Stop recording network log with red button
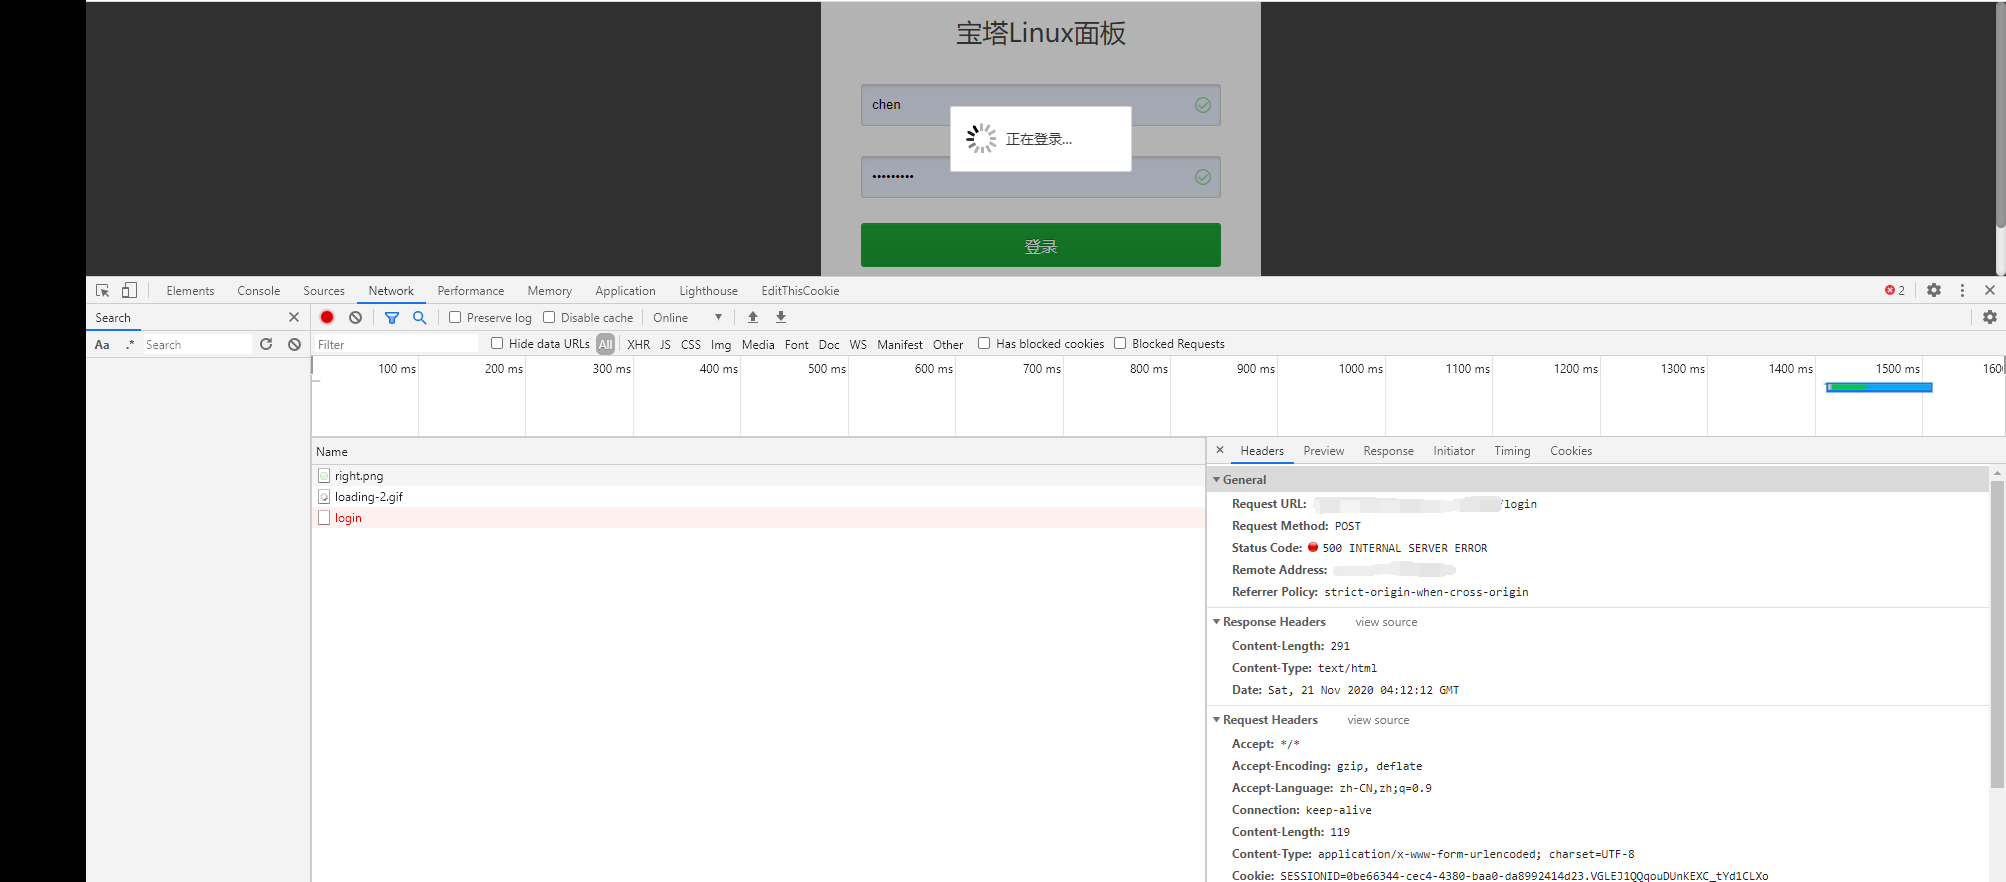2006x882 pixels. (x=327, y=317)
